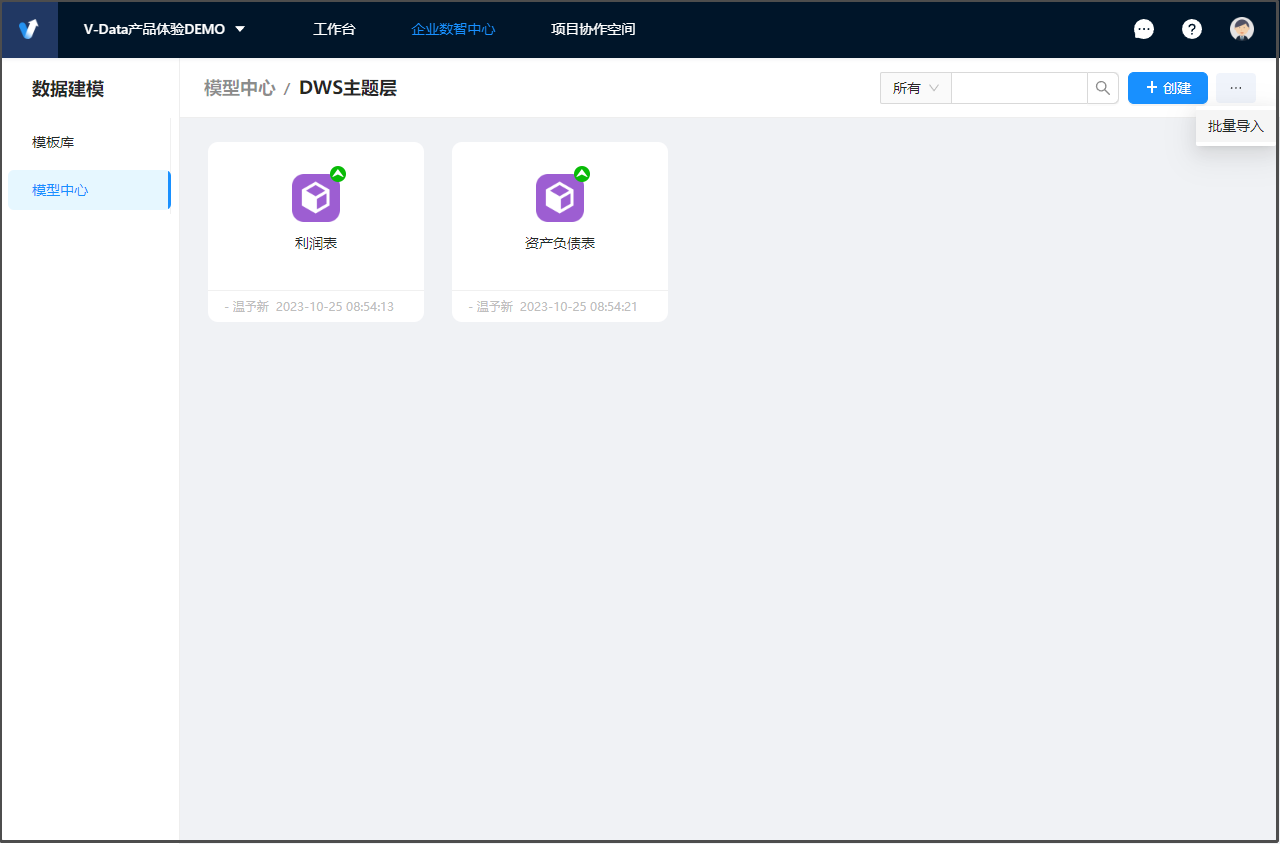The image size is (1280, 844).
Task: Go to 项目协作空间 in top navigation
Action: pyautogui.click(x=593, y=30)
